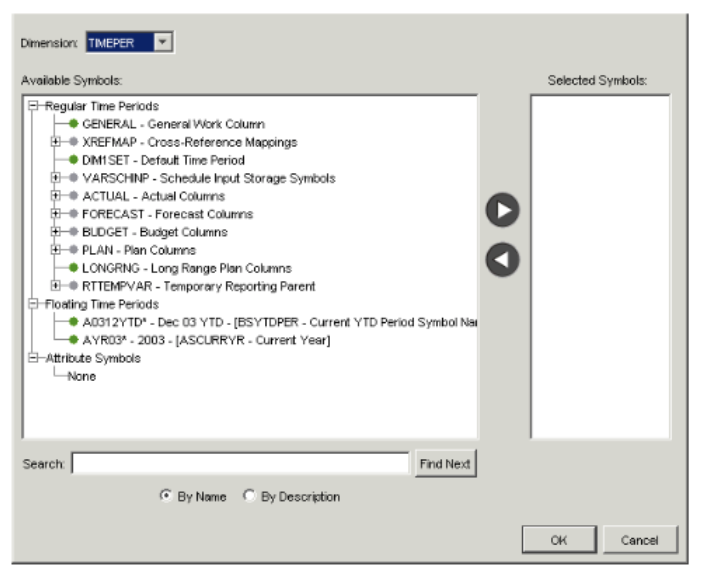Expand the XREFMAP Cross-Reference Mappings node
The image size is (724, 580).
coord(56,142)
